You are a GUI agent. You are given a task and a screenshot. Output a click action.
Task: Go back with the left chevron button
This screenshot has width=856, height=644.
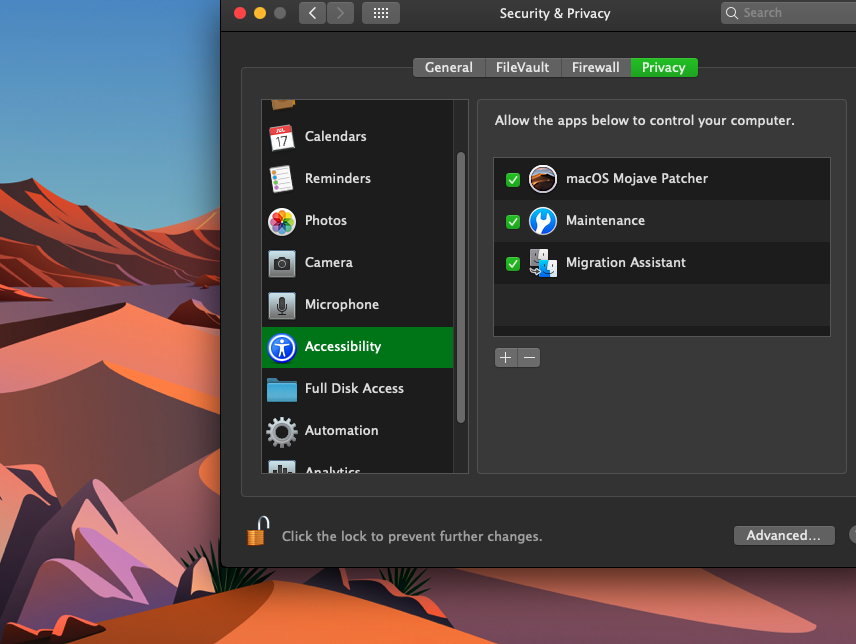pos(312,13)
